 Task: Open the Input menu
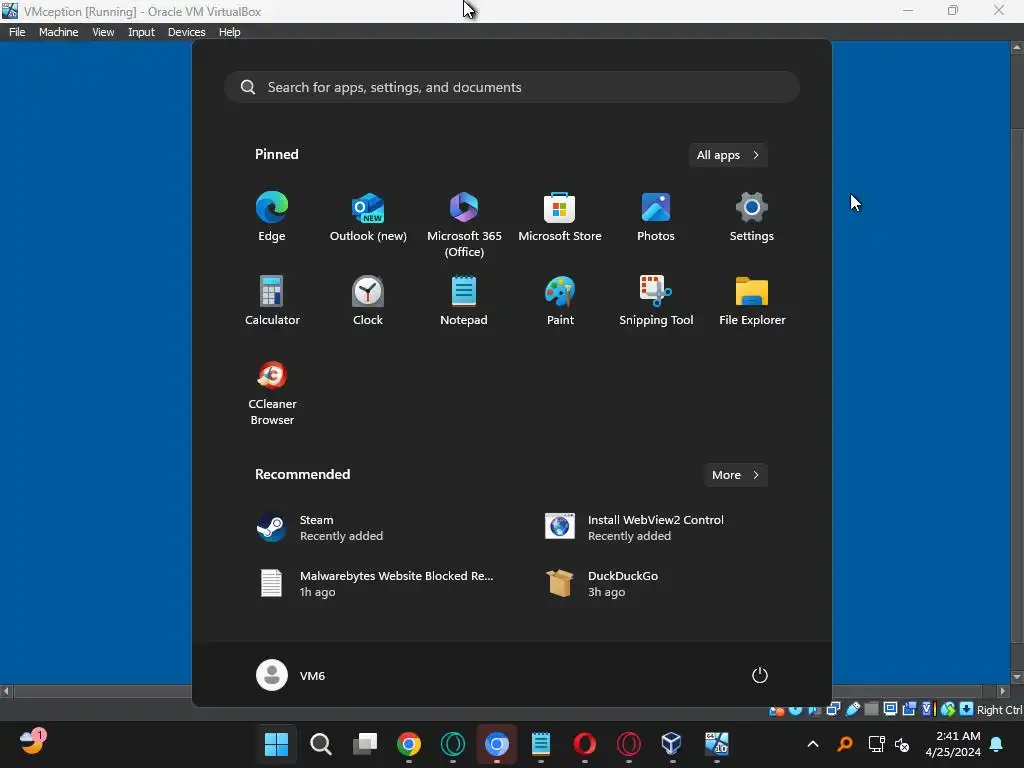click(x=141, y=32)
